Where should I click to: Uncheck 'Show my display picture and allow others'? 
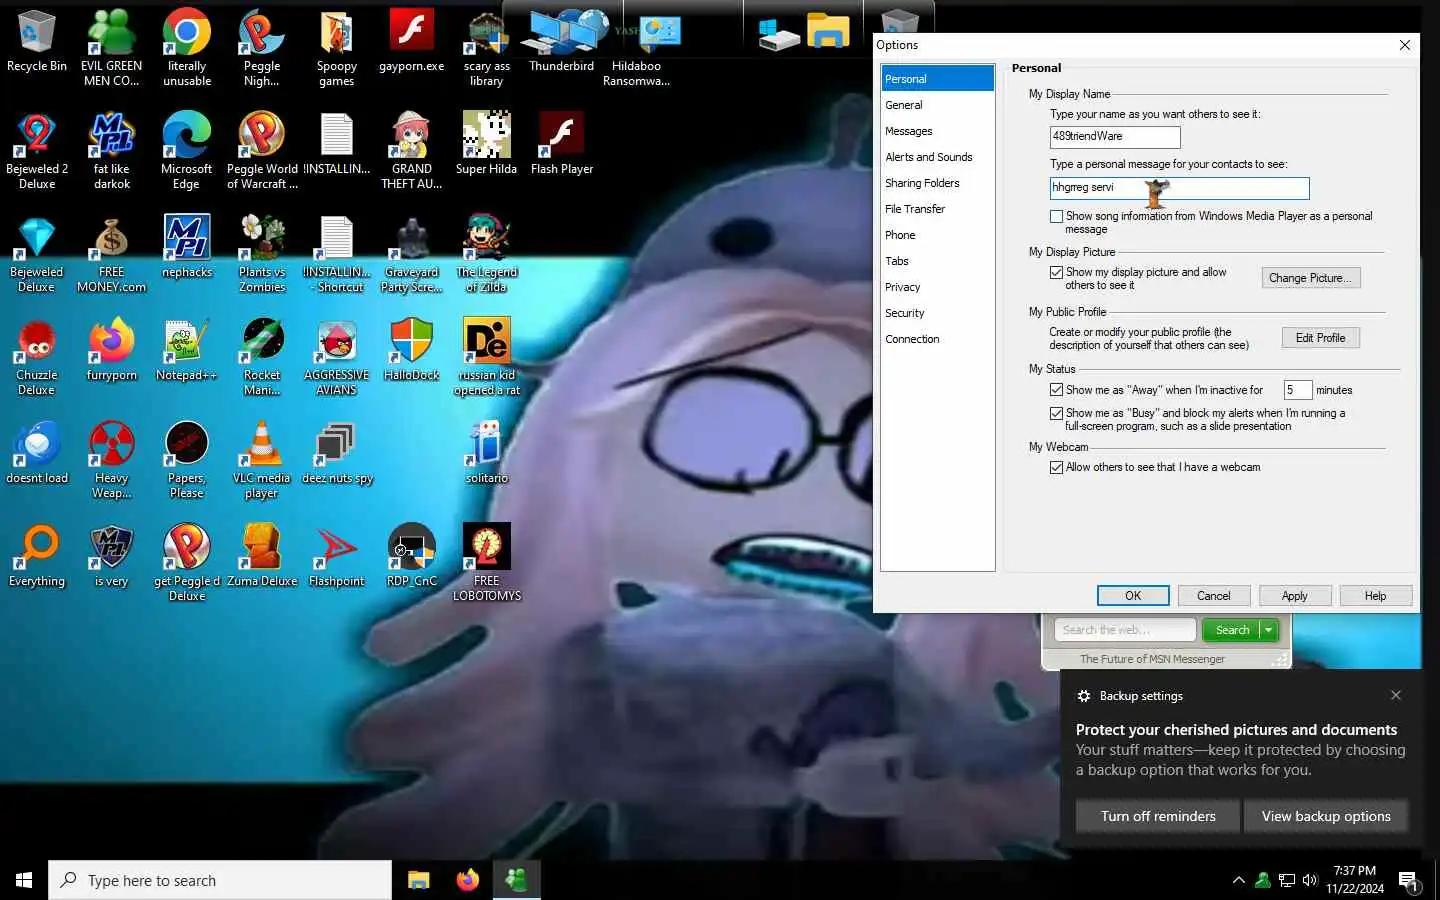point(1056,272)
